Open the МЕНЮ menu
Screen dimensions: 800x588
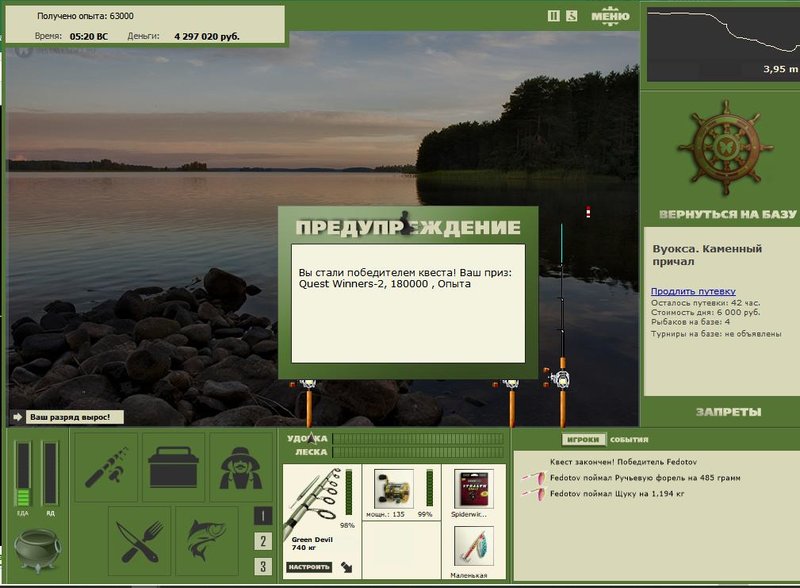[x=610, y=16]
